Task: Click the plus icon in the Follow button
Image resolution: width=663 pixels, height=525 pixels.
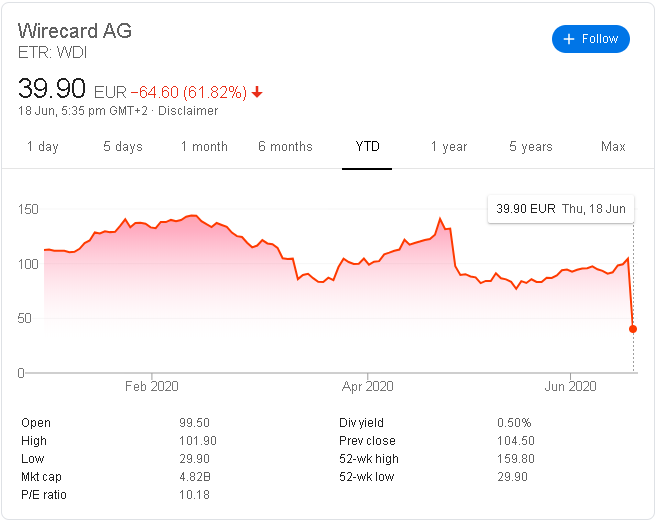Action: 569,39
